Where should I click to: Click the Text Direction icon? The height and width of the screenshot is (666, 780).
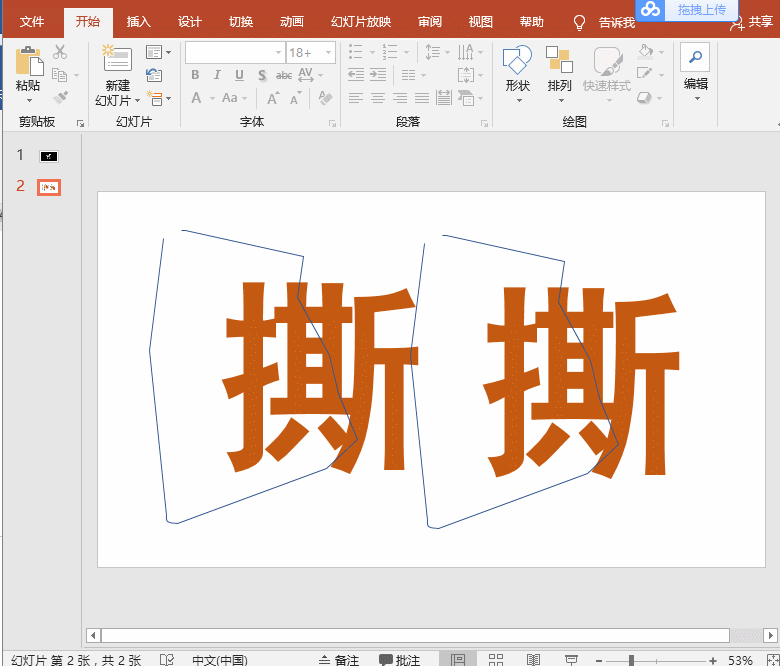tap(466, 52)
